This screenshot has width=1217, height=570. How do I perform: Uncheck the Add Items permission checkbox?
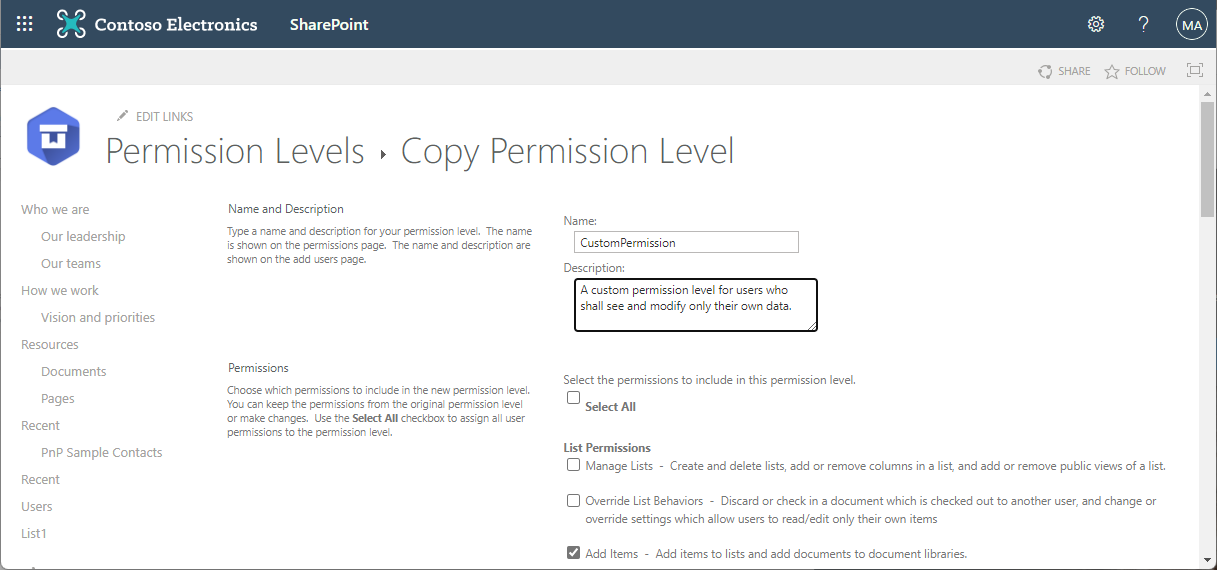pos(573,552)
